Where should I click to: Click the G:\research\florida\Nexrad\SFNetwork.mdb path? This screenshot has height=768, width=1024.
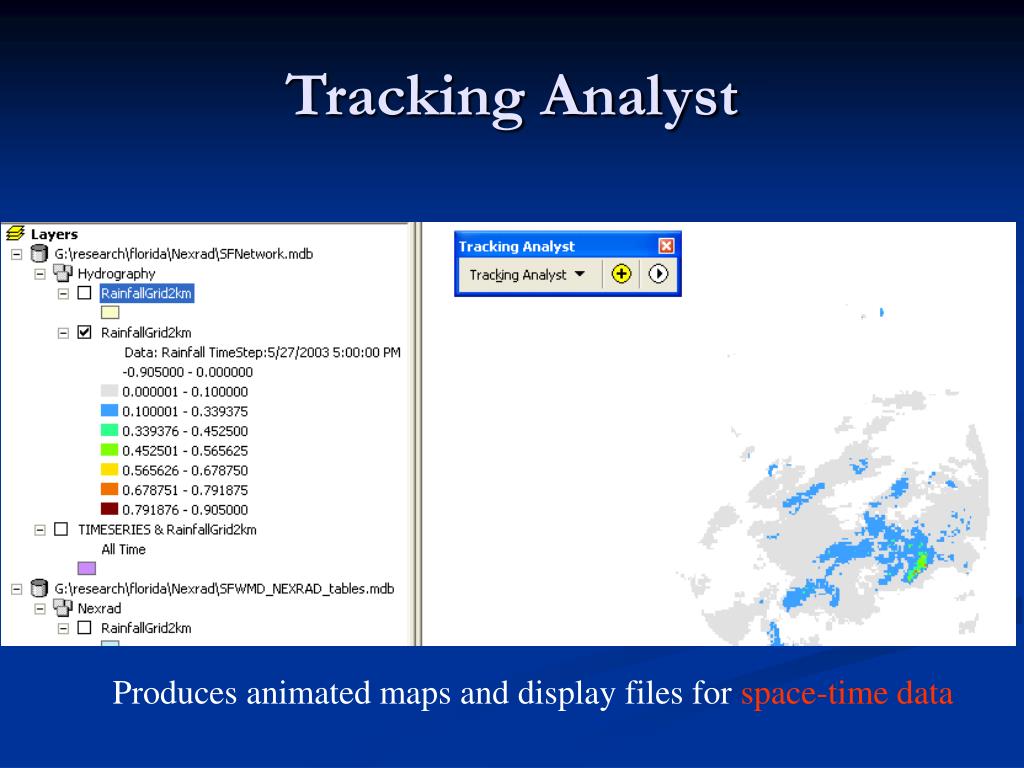(x=184, y=254)
